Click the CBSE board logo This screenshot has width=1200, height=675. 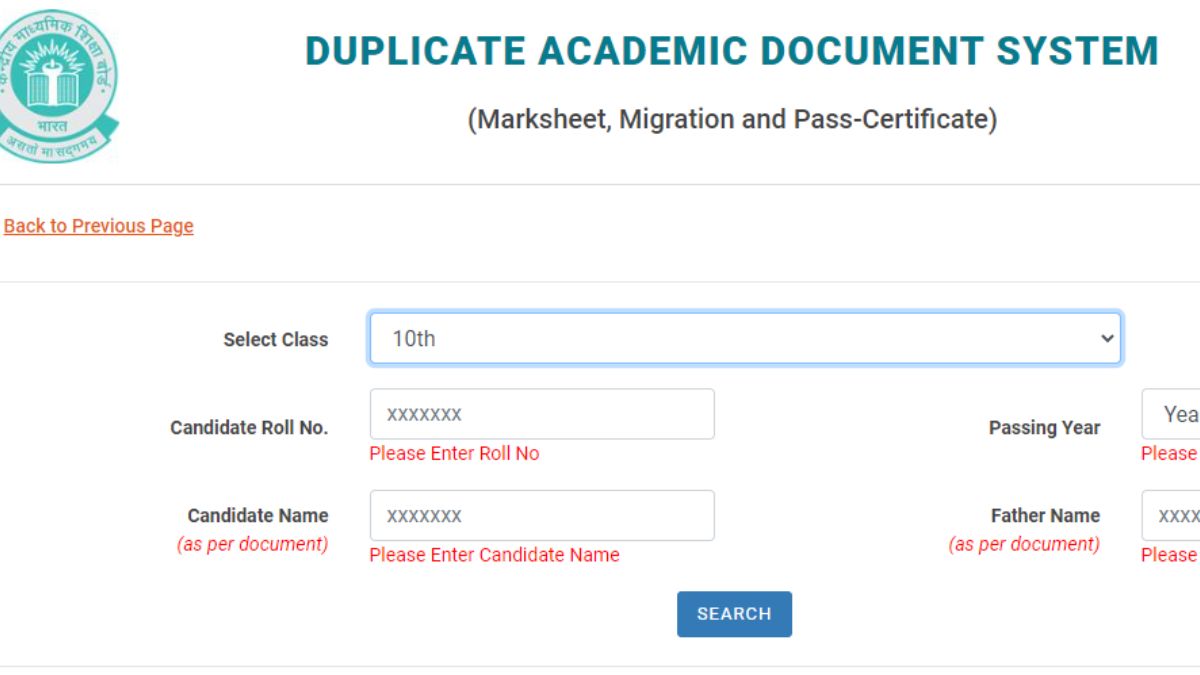[55, 85]
